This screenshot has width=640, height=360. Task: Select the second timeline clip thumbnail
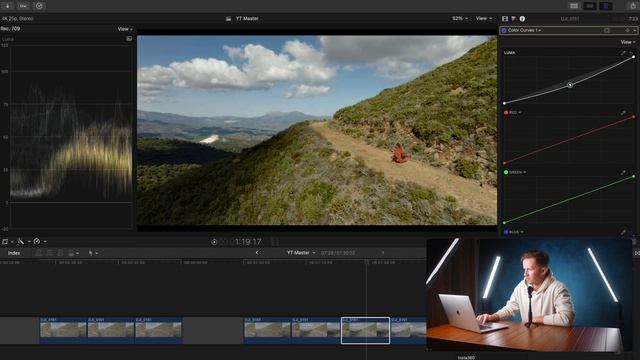(x=111, y=330)
